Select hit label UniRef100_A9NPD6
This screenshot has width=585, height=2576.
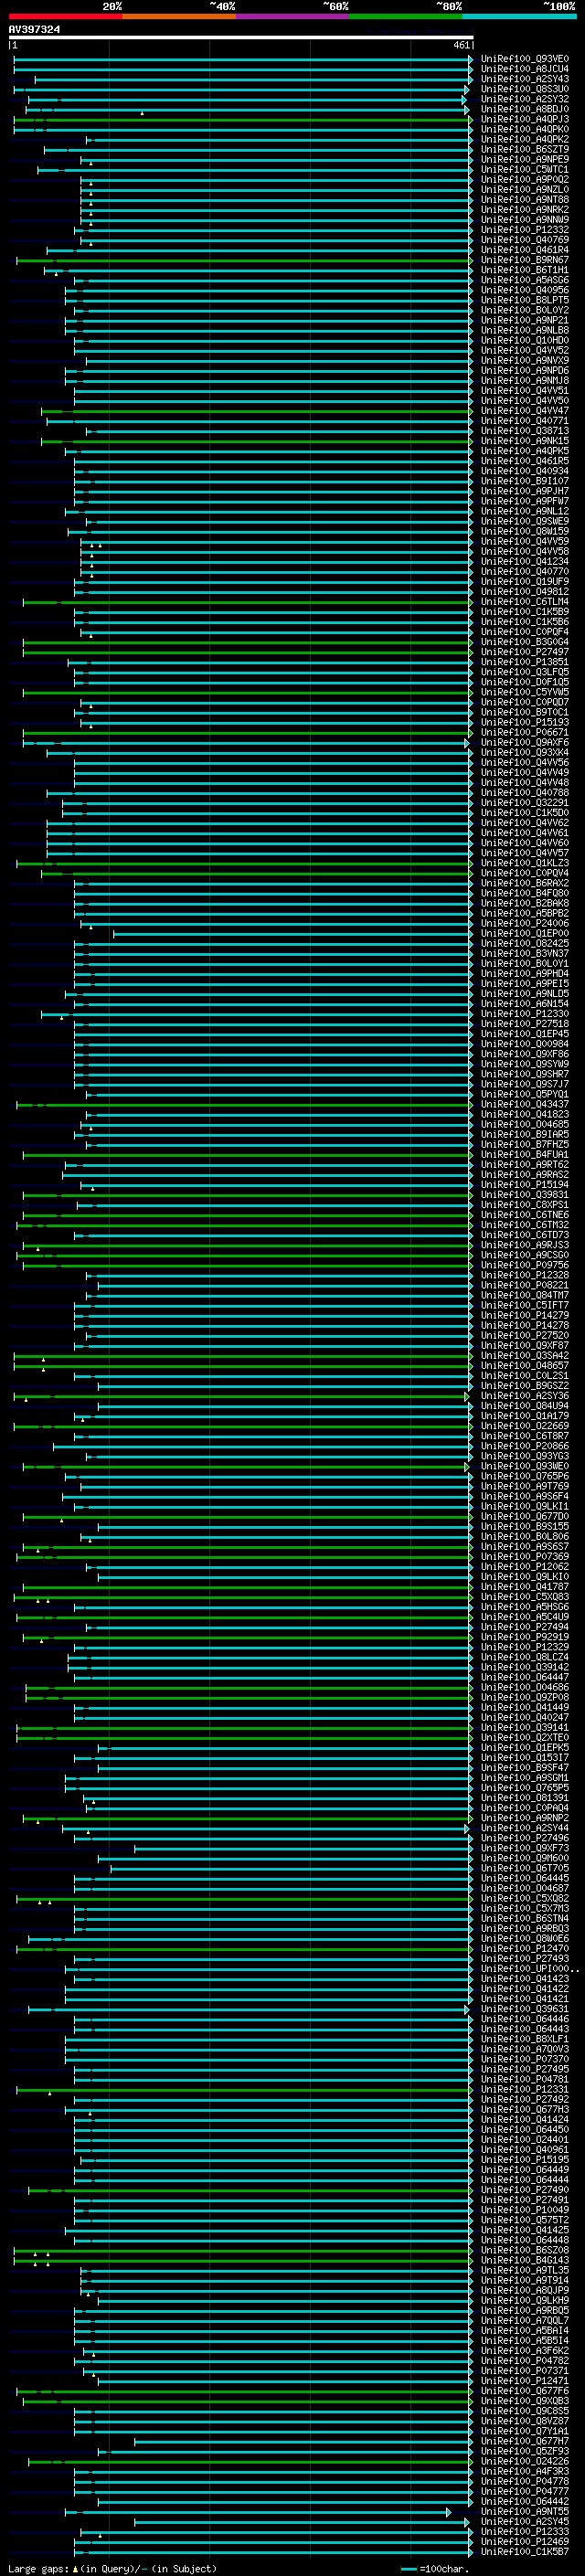(x=524, y=370)
